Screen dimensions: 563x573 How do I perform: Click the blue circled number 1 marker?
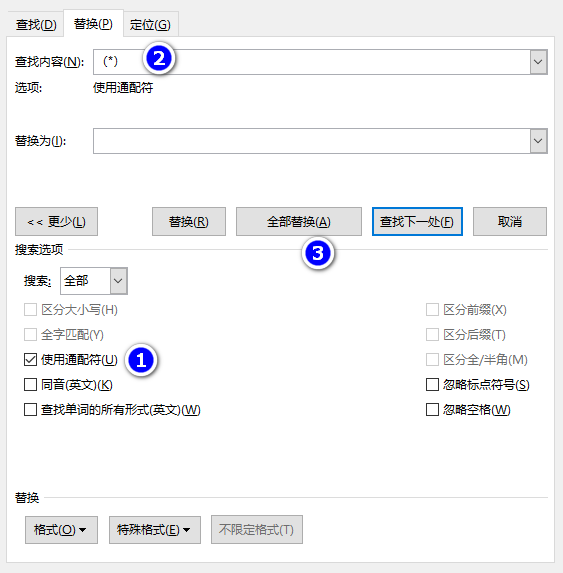point(141,360)
